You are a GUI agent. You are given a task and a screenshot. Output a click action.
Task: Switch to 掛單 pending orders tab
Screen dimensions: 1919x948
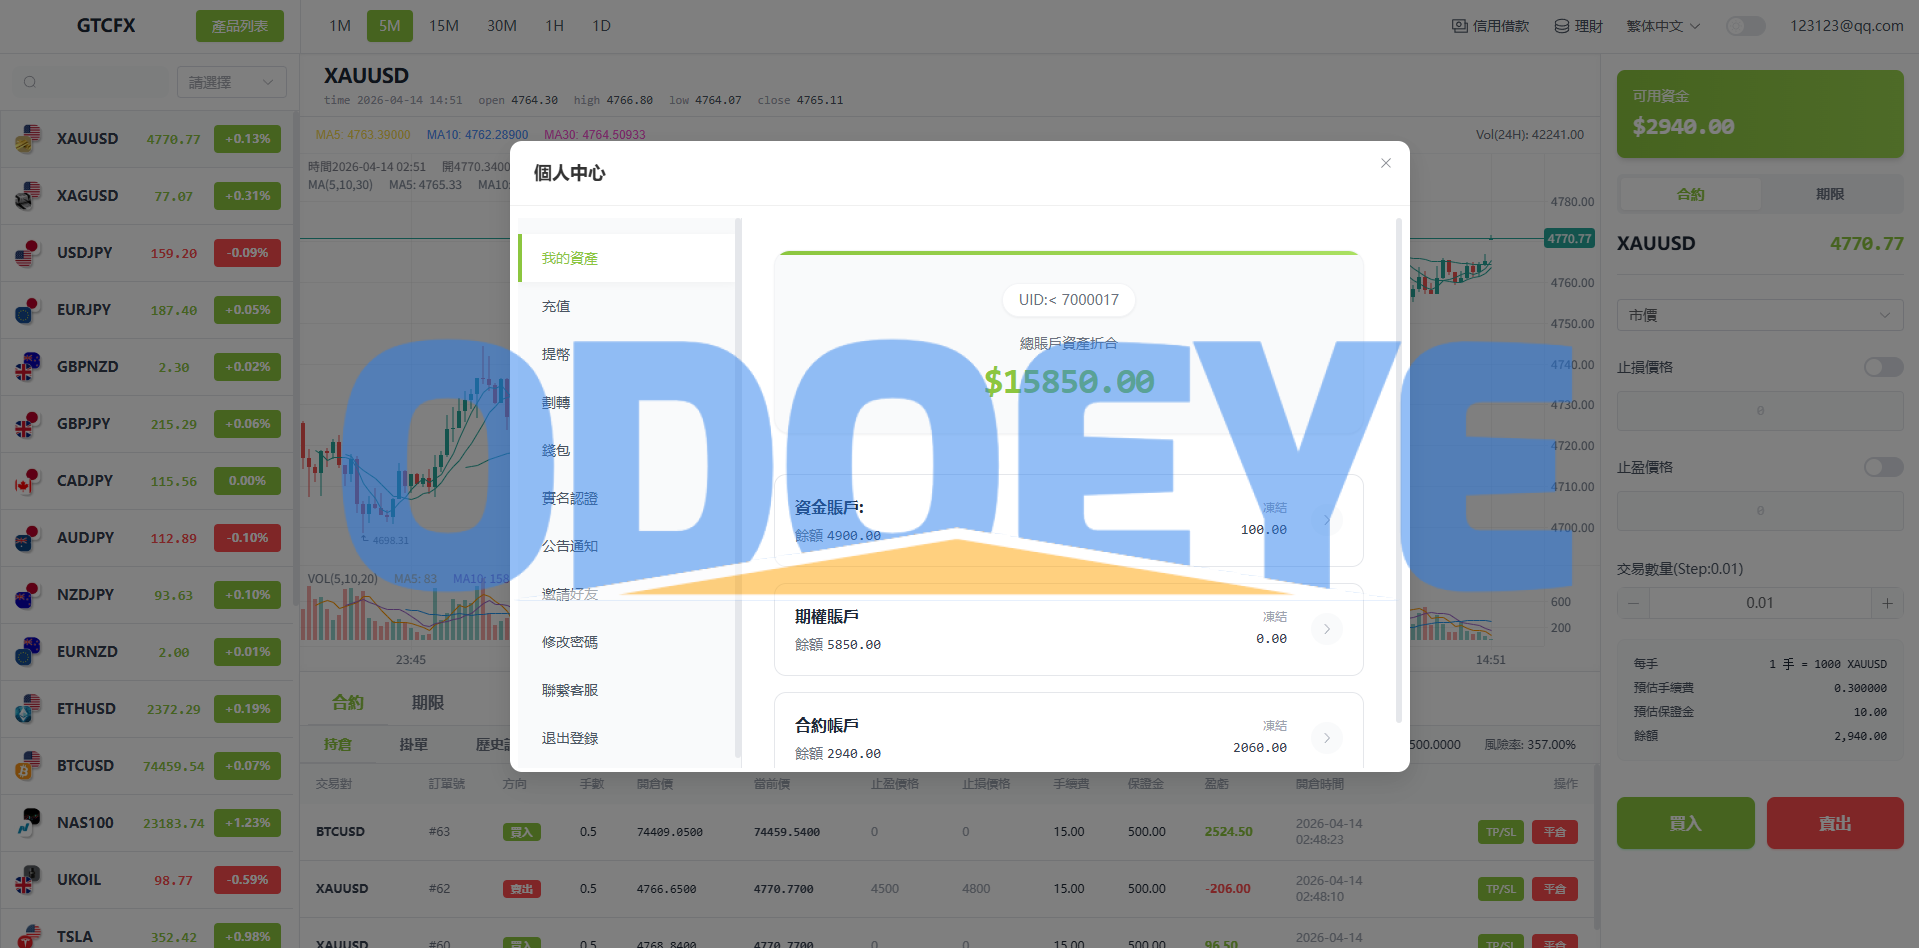(413, 744)
